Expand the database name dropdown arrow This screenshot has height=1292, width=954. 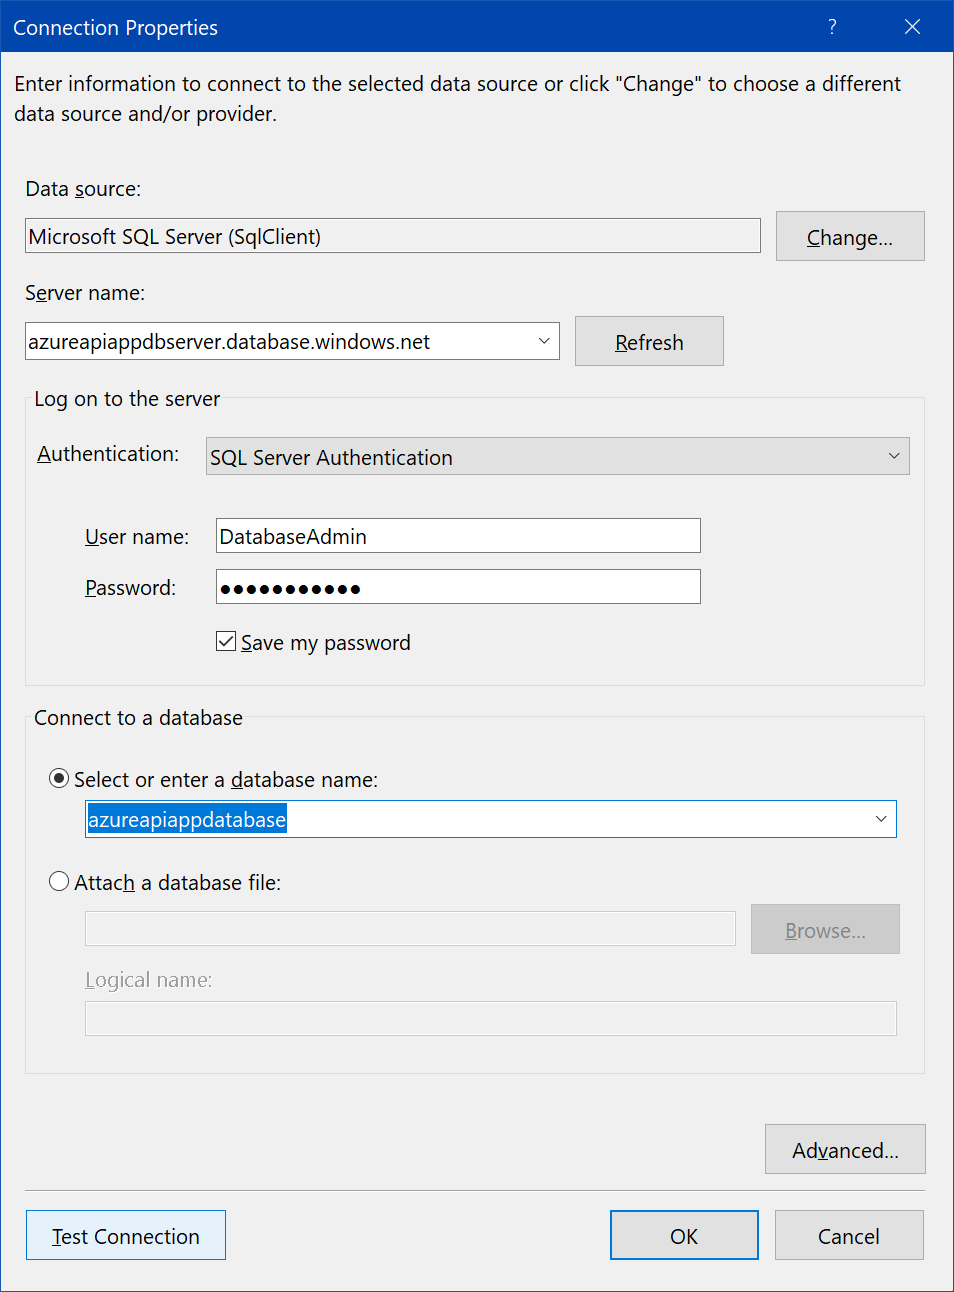(880, 819)
